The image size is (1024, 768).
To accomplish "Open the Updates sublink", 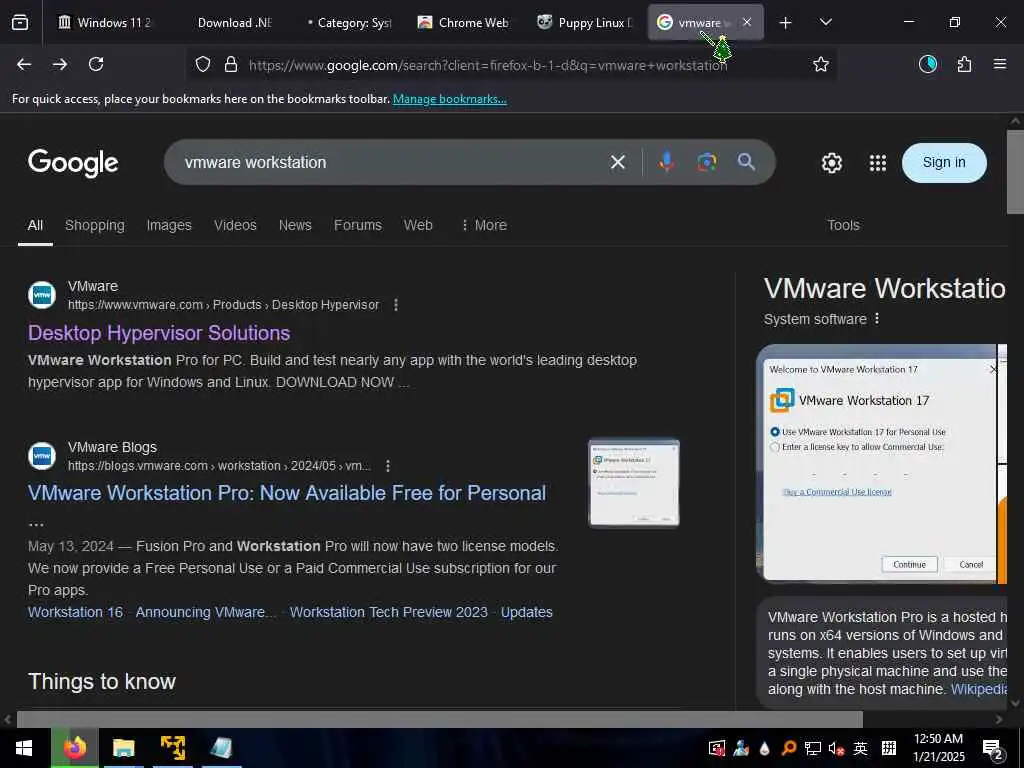I will [526, 612].
